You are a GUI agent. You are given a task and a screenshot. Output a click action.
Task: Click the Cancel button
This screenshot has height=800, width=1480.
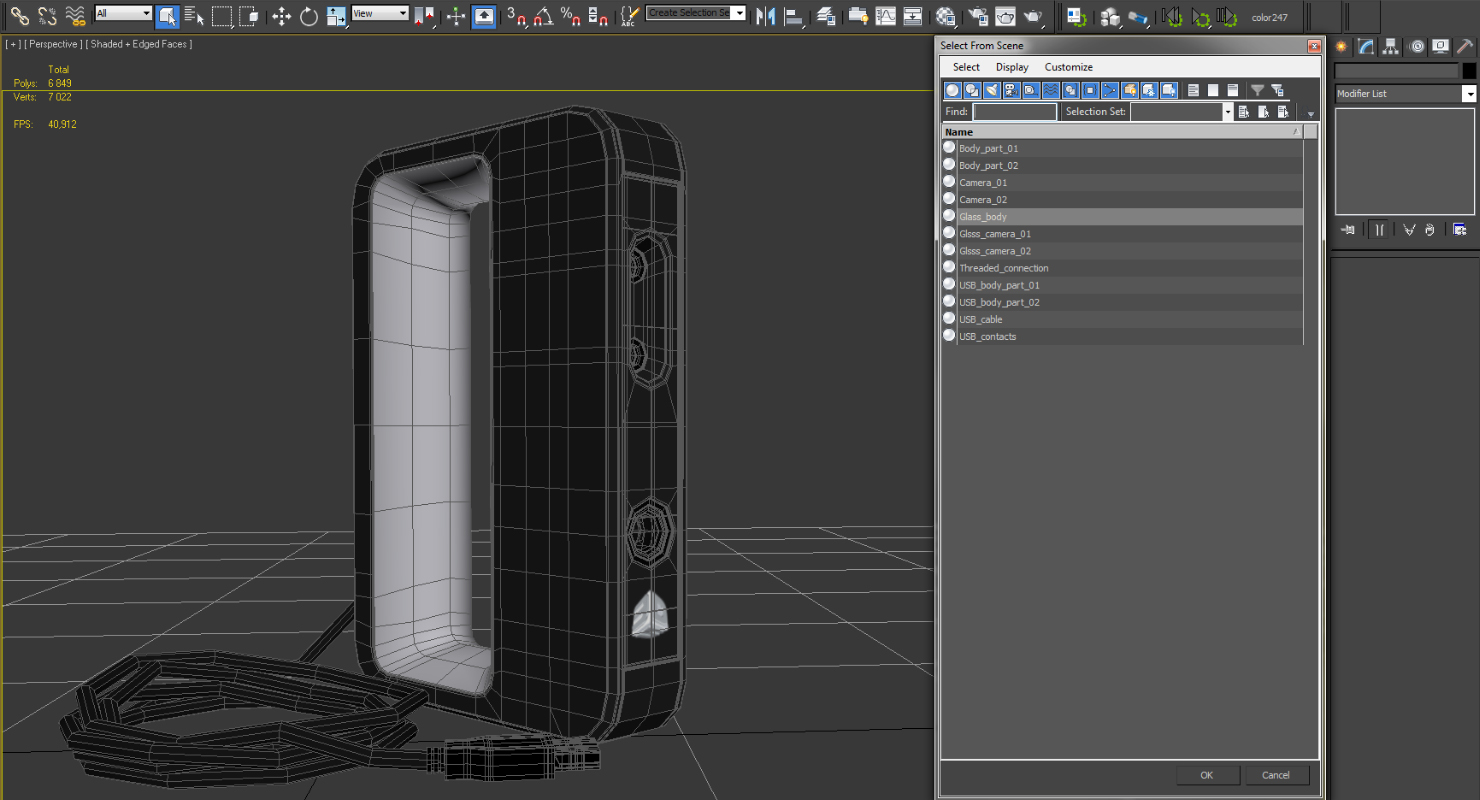click(1276, 775)
